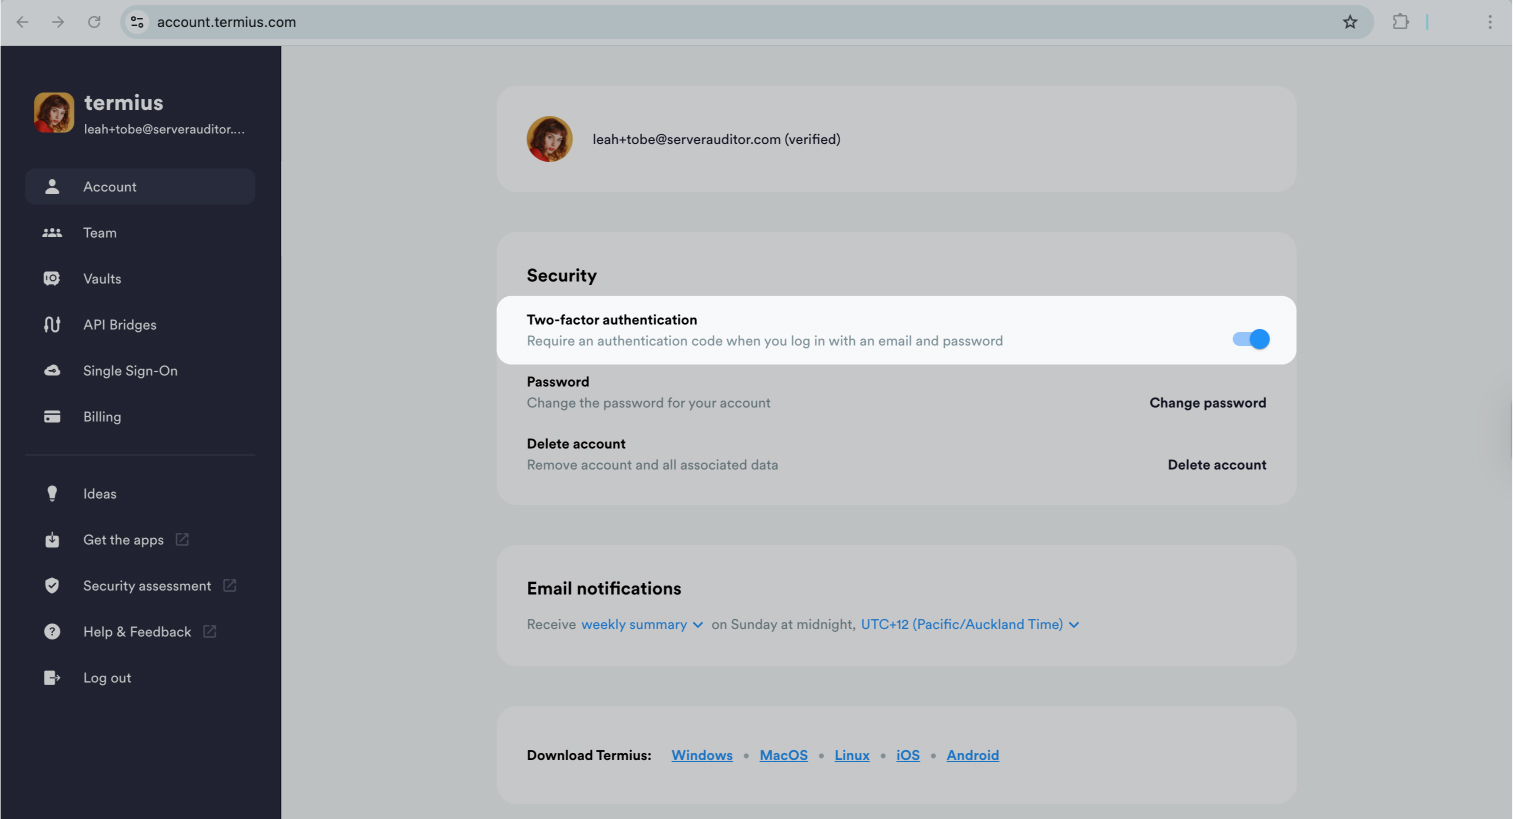Viewport: 1513px width, 819px height.
Task: Click the Email notifications heading
Action: (x=604, y=589)
